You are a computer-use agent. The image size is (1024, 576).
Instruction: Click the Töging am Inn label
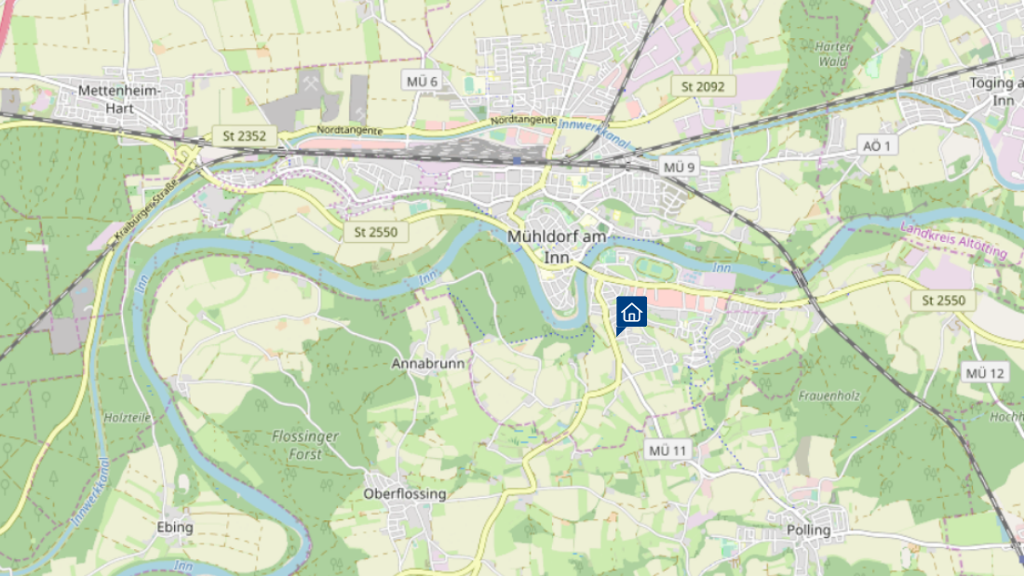click(x=996, y=91)
